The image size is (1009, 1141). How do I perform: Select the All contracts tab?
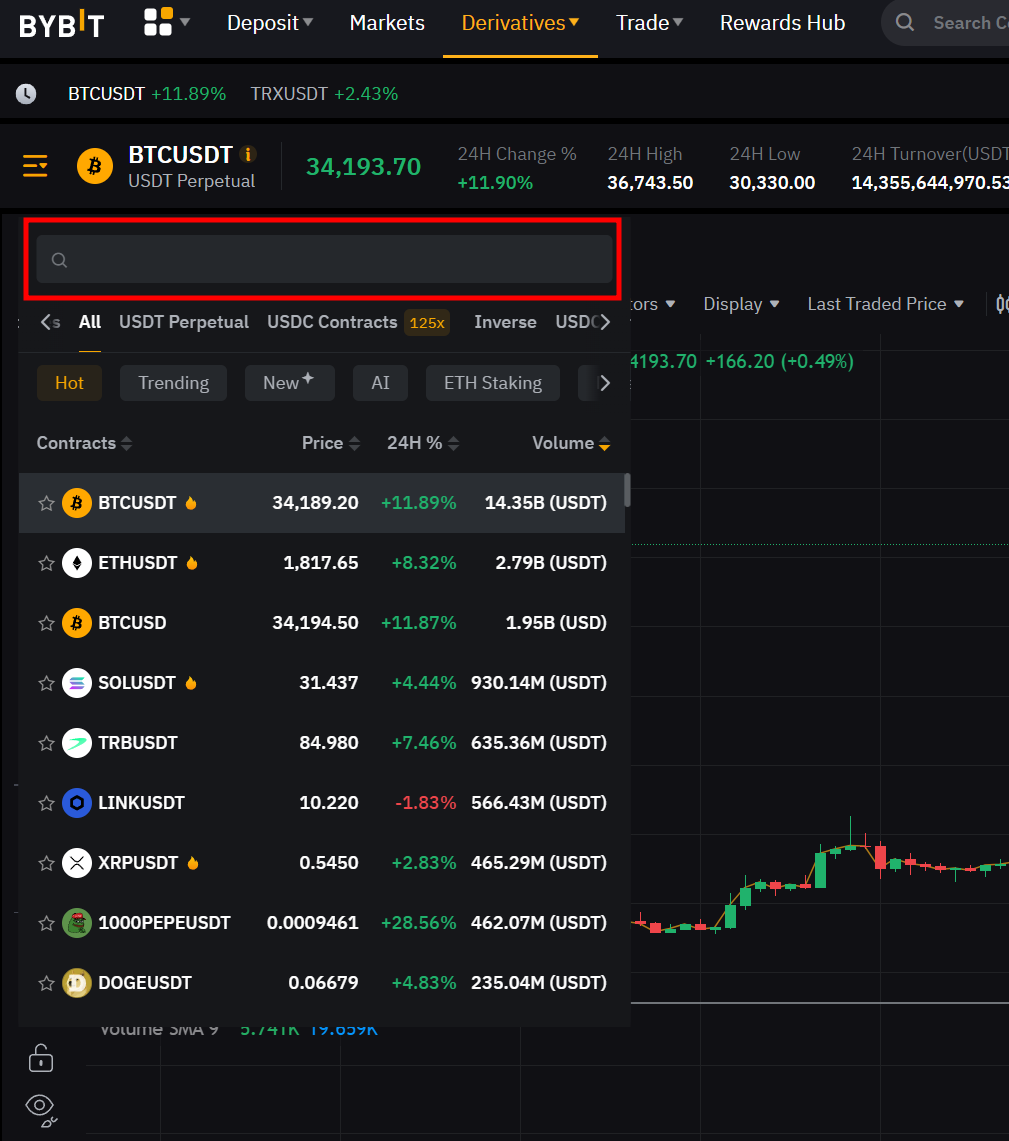[89, 322]
